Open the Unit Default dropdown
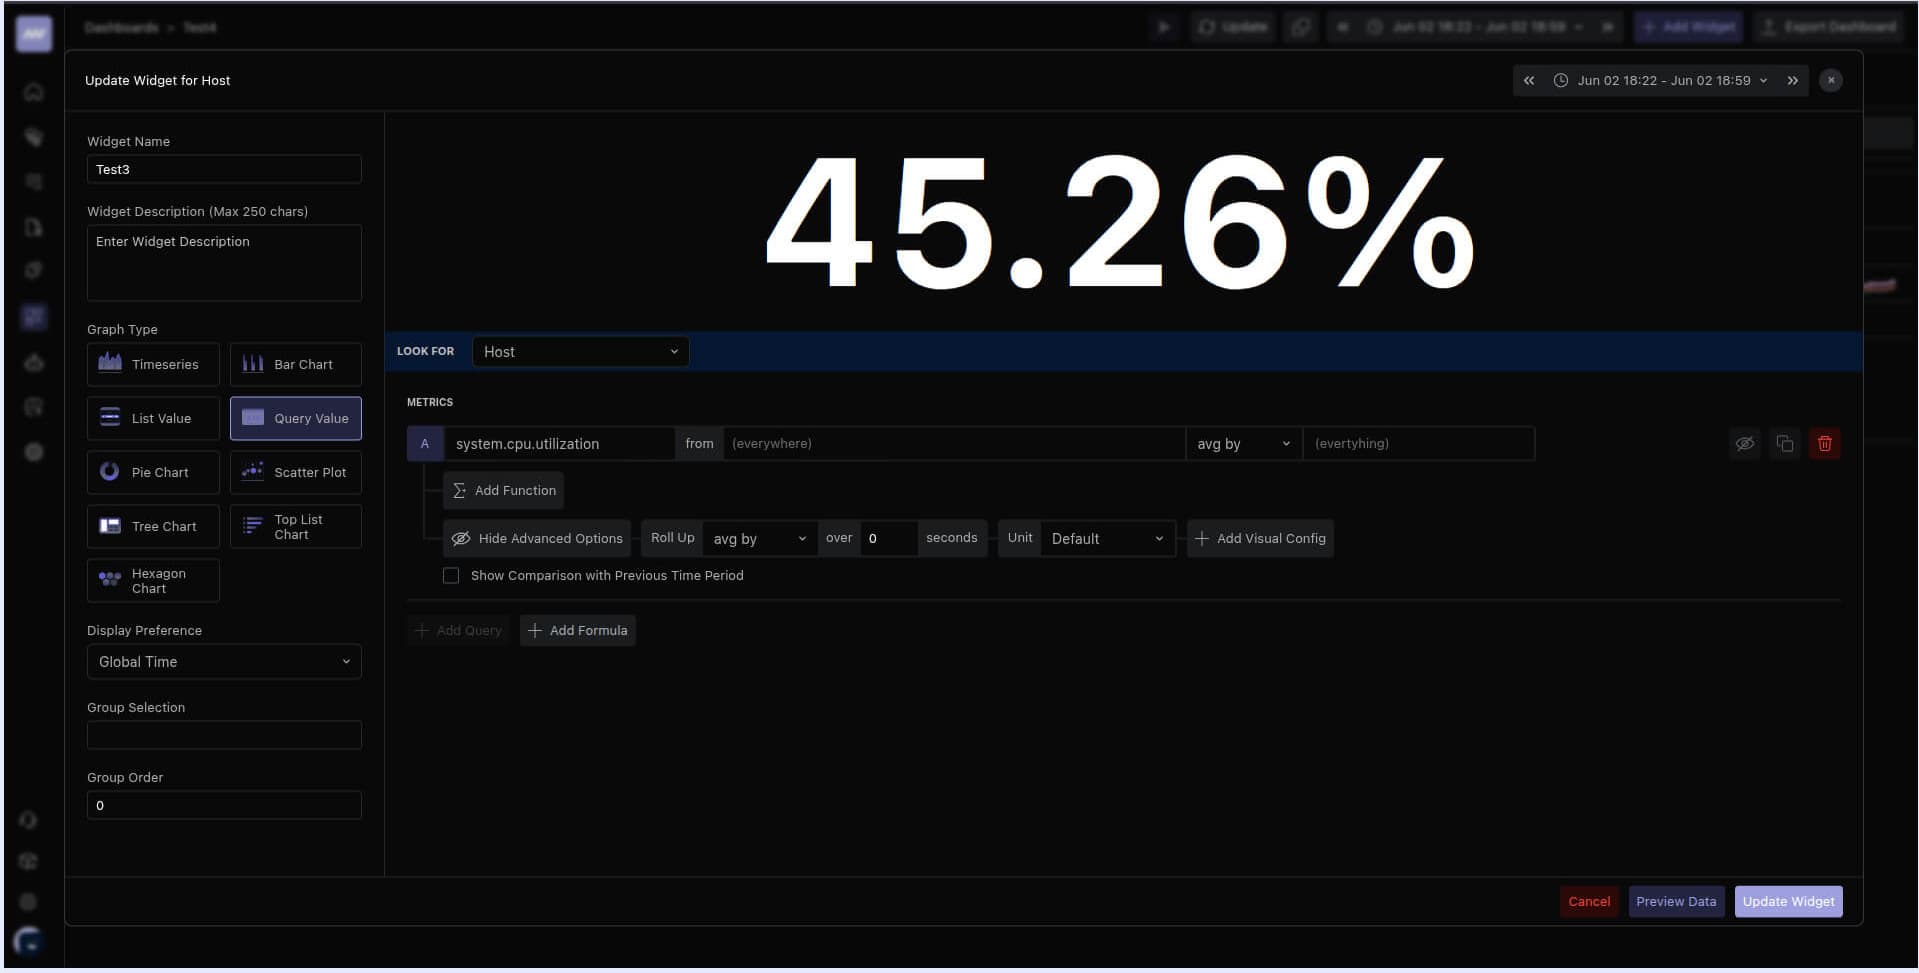This screenshot has height=973, width=1919. click(x=1107, y=538)
